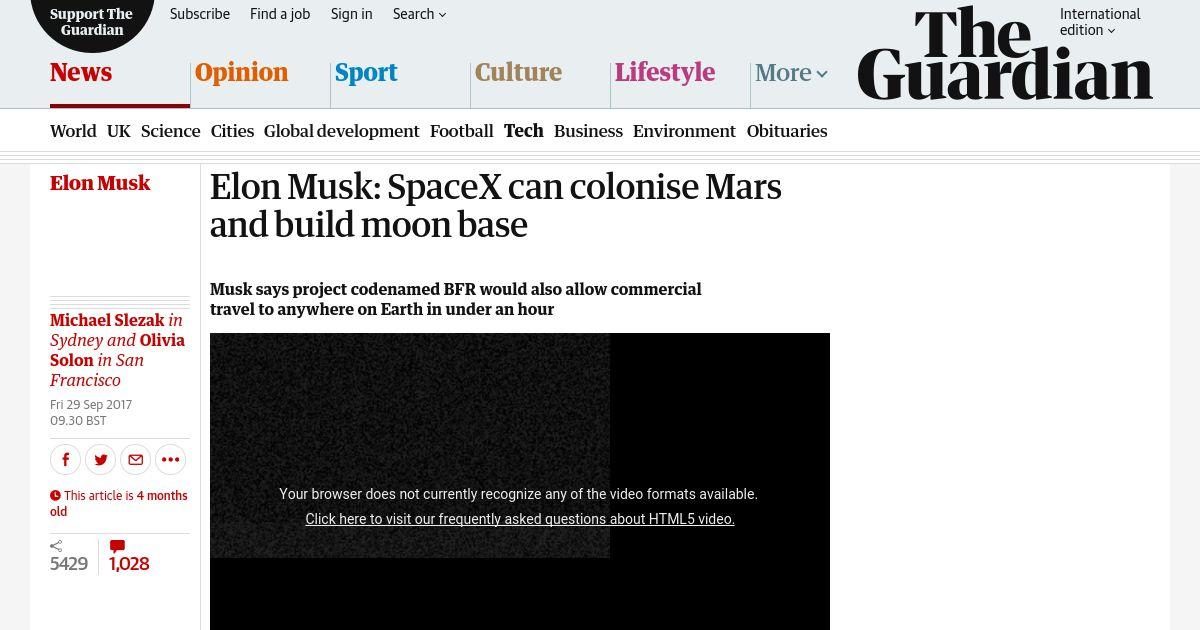1200x630 pixels.
Task: Open author Michael Slezak's profile
Action: [107, 320]
